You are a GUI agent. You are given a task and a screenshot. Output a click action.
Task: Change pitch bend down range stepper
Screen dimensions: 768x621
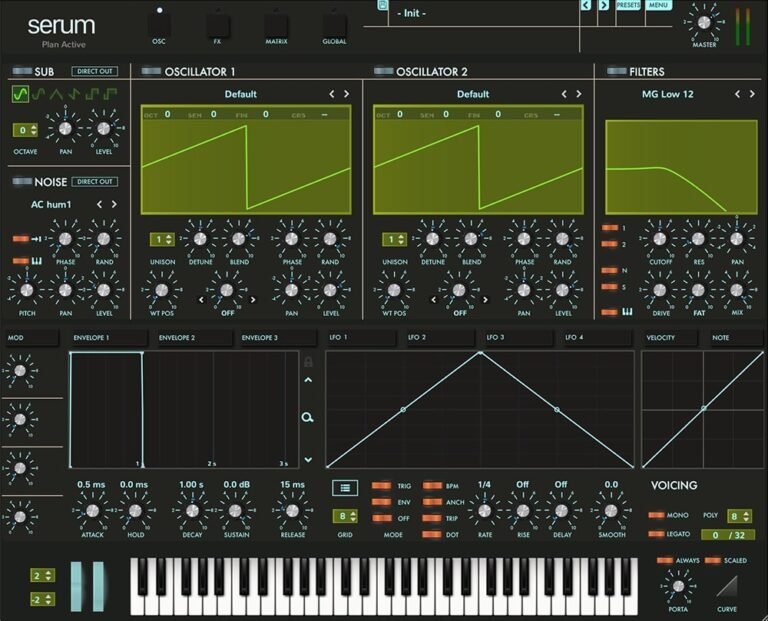click(43, 599)
